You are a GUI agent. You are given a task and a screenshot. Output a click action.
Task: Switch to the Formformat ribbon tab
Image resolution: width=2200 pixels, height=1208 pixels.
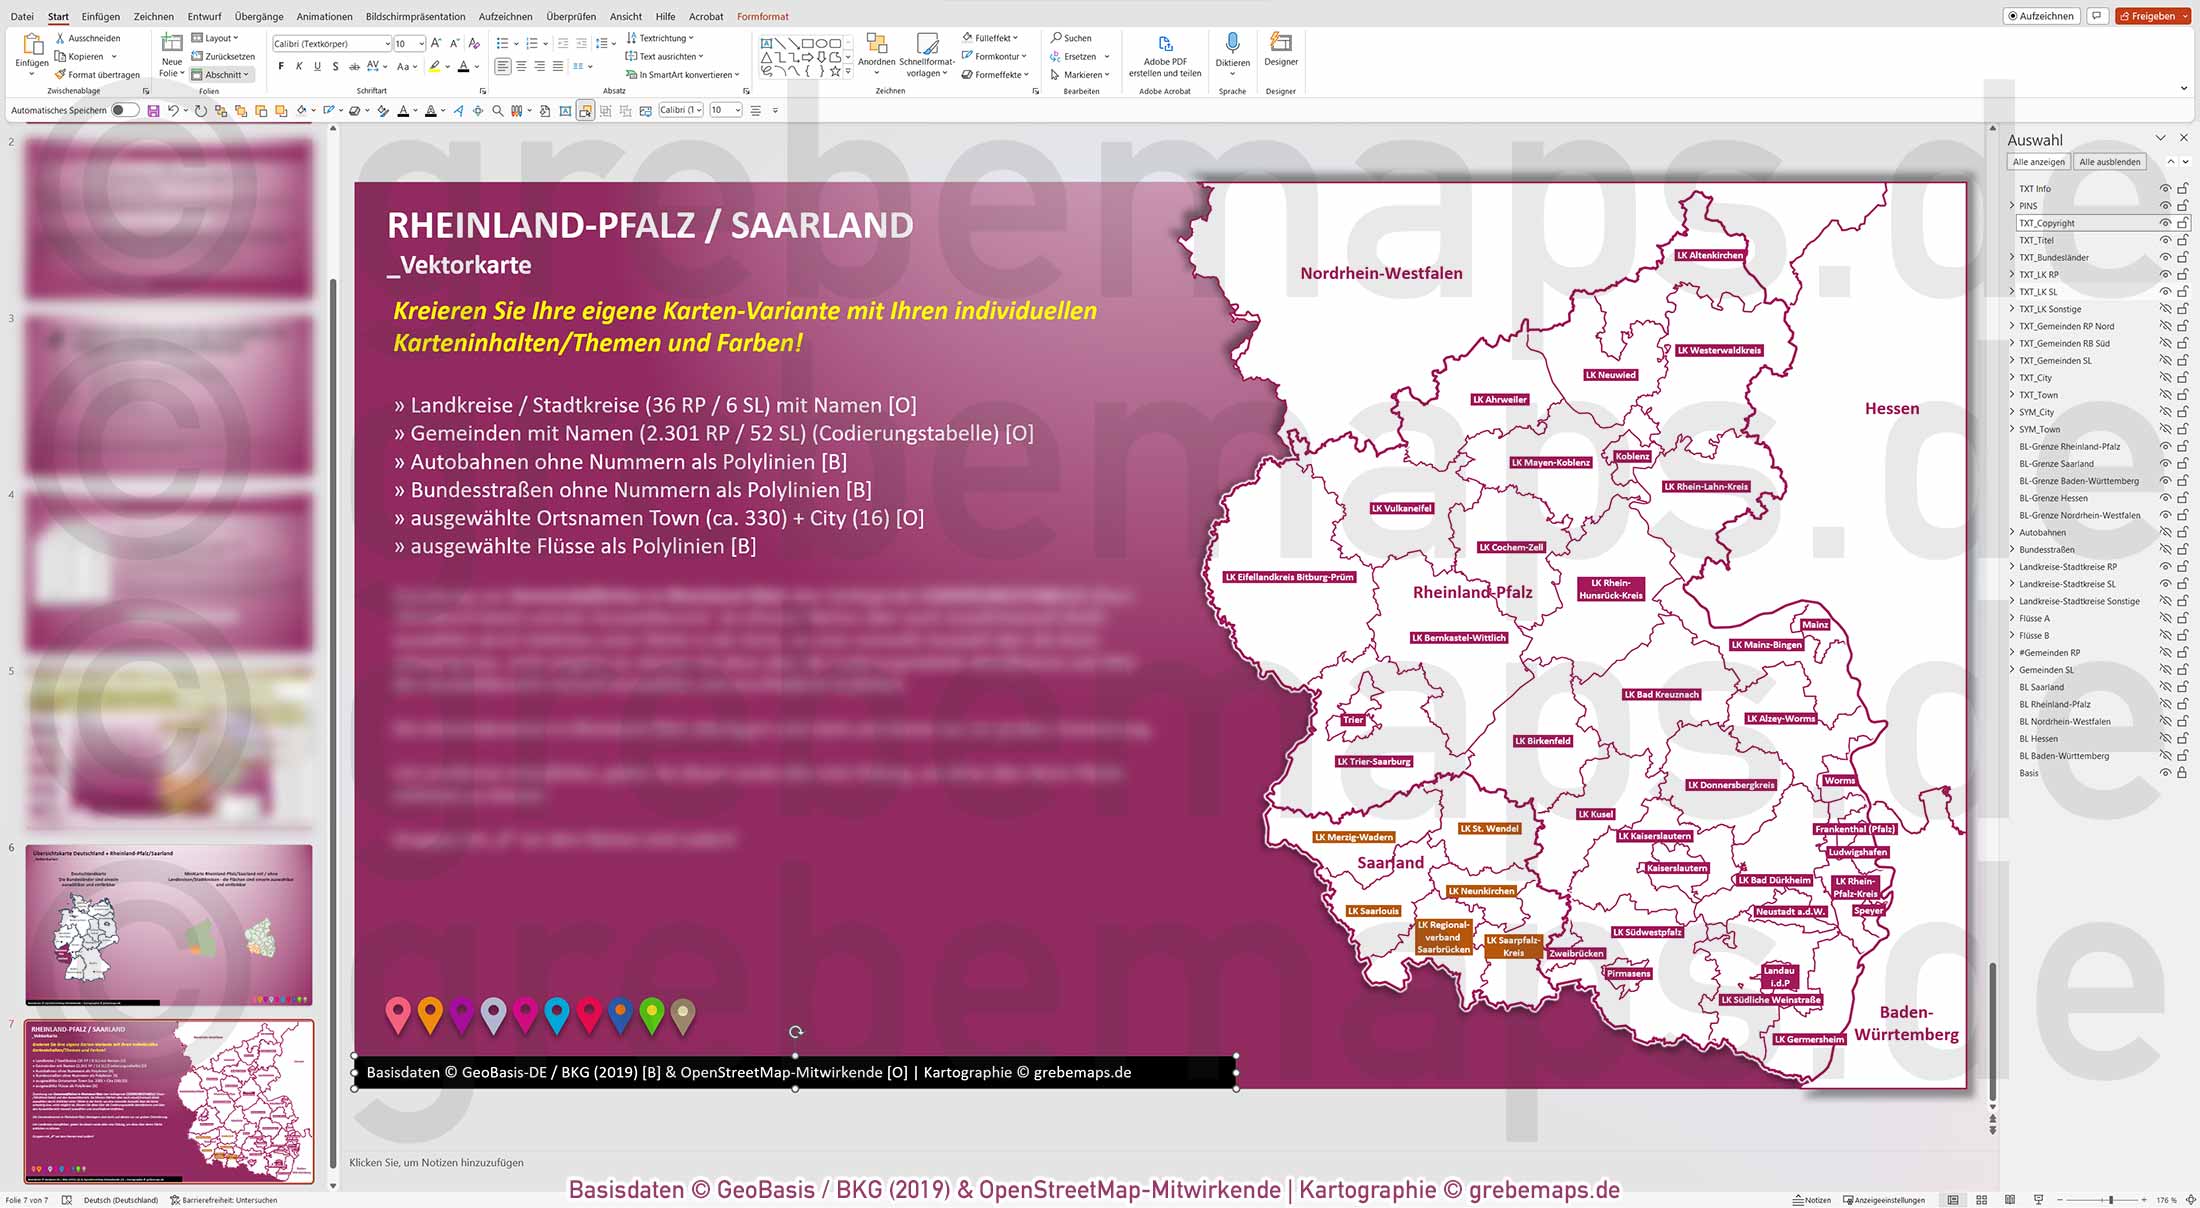tap(762, 16)
